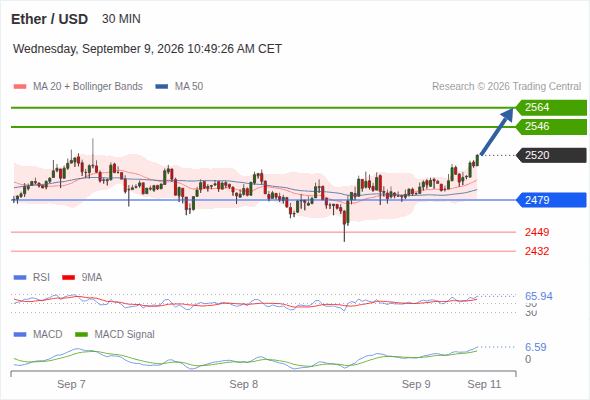Click the 9MA legend label
The width and height of the screenshot is (590, 400).
tap(92, 278)
